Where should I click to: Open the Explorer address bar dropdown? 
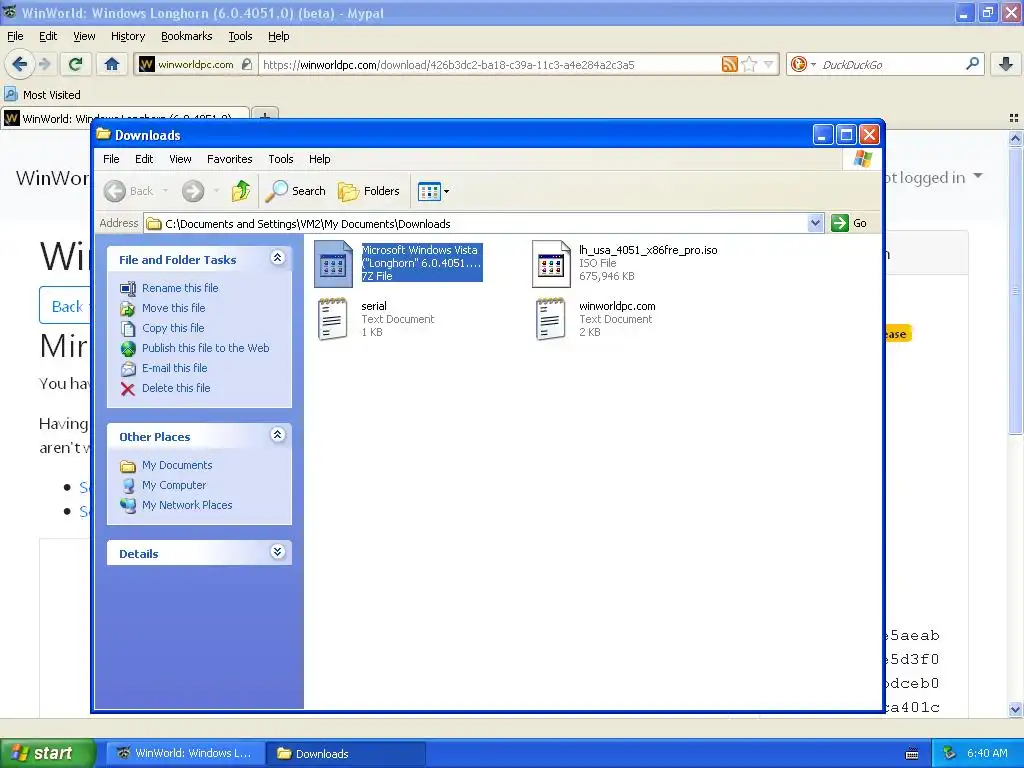coord(815,223)
